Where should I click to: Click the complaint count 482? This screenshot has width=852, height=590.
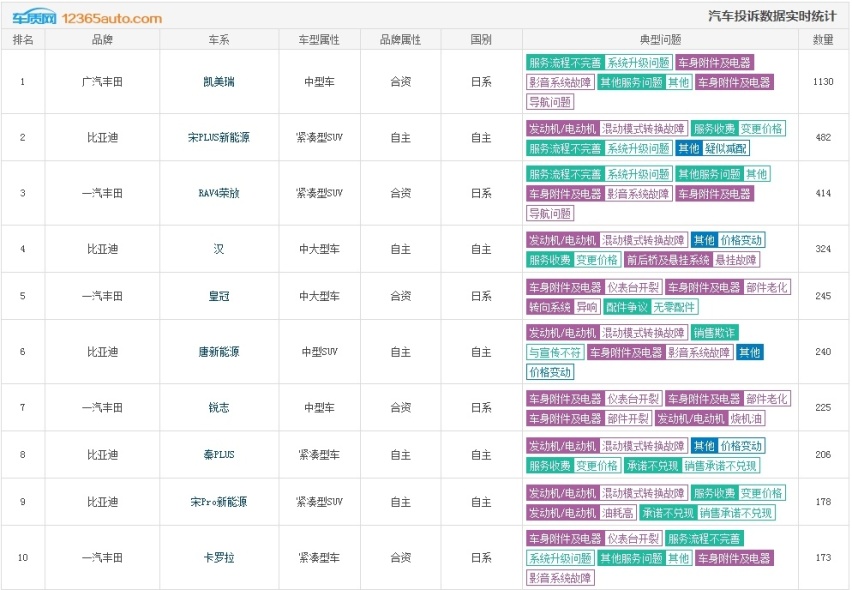click(x=823, y=137)
